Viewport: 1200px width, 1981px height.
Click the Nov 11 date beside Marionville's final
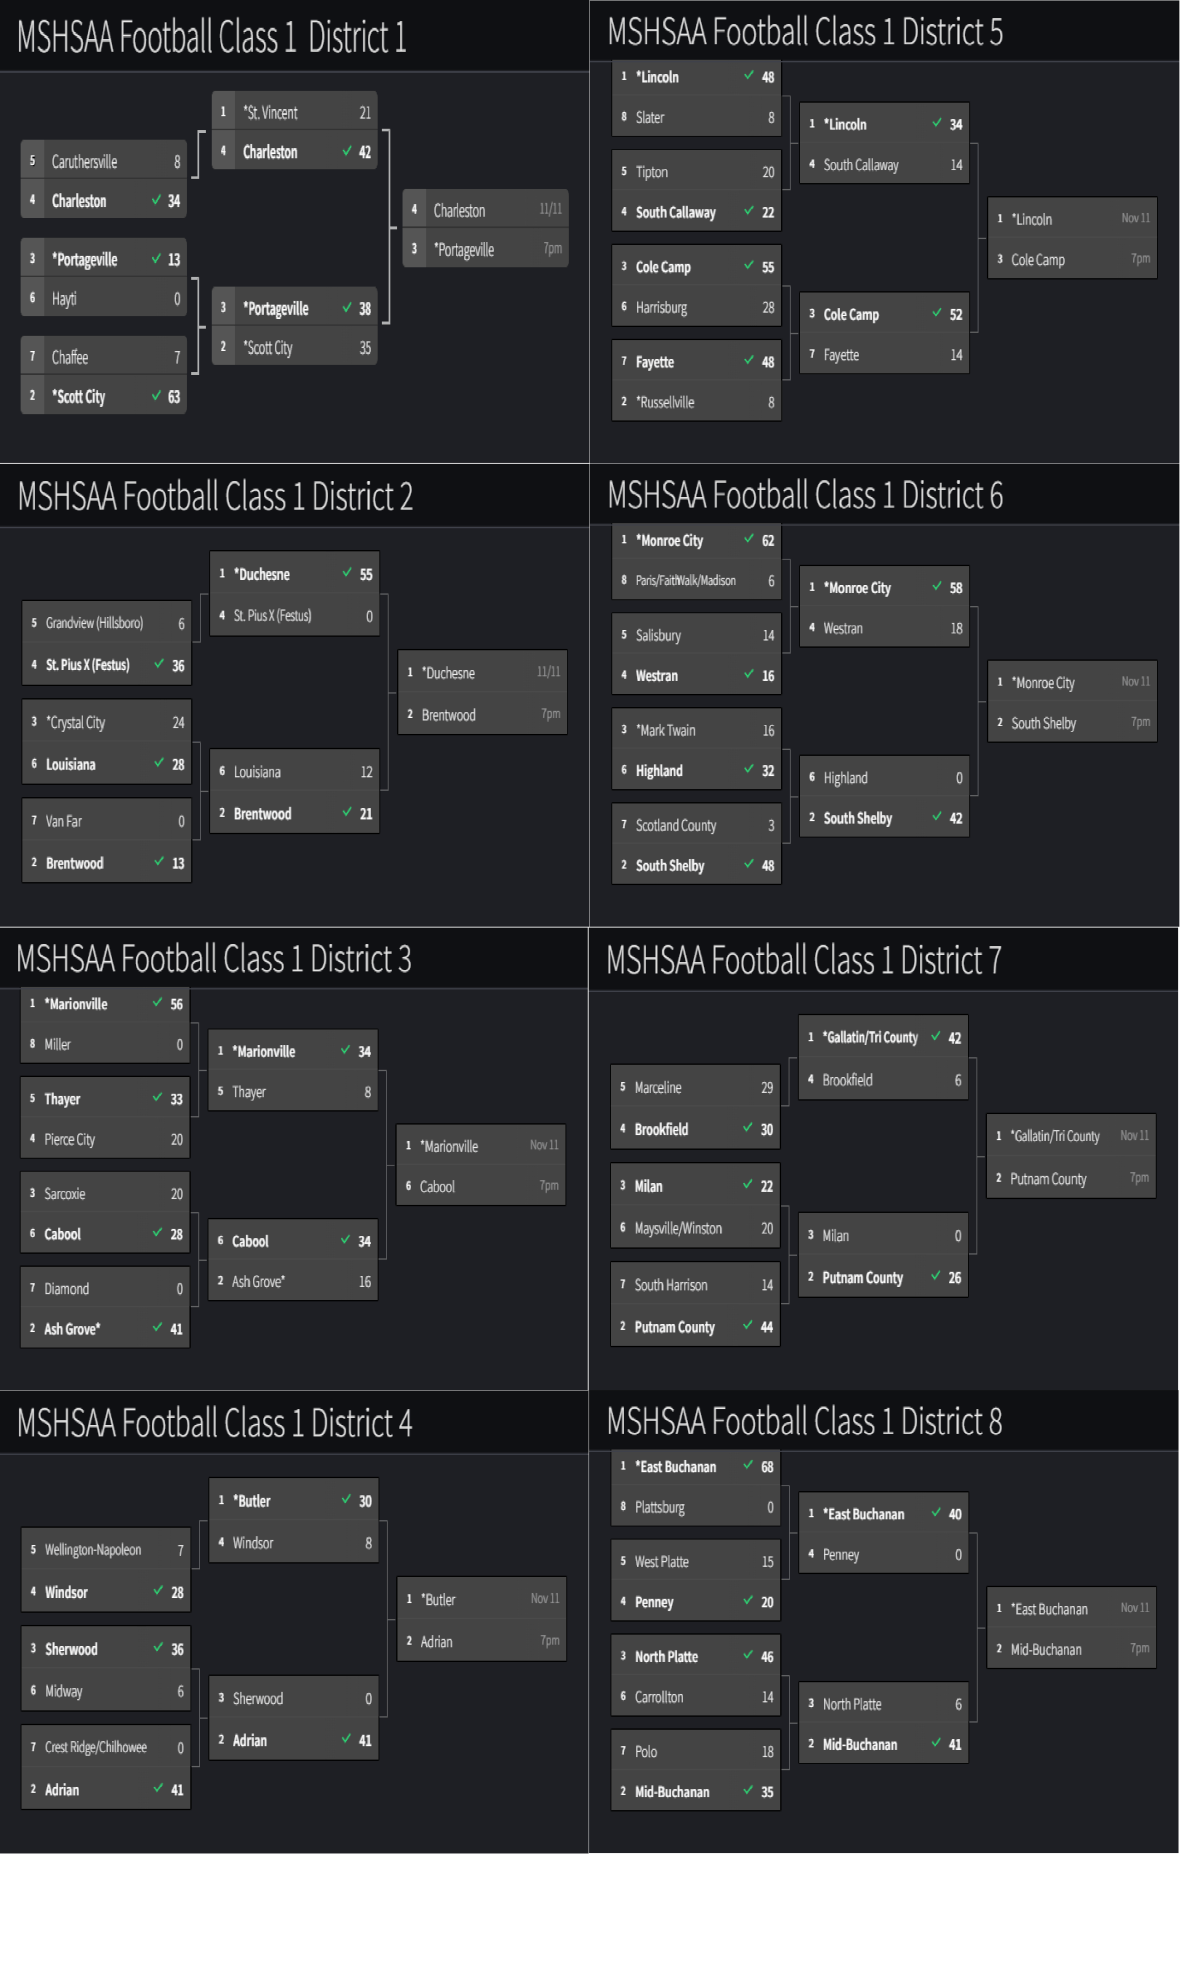click(544, 1145)
